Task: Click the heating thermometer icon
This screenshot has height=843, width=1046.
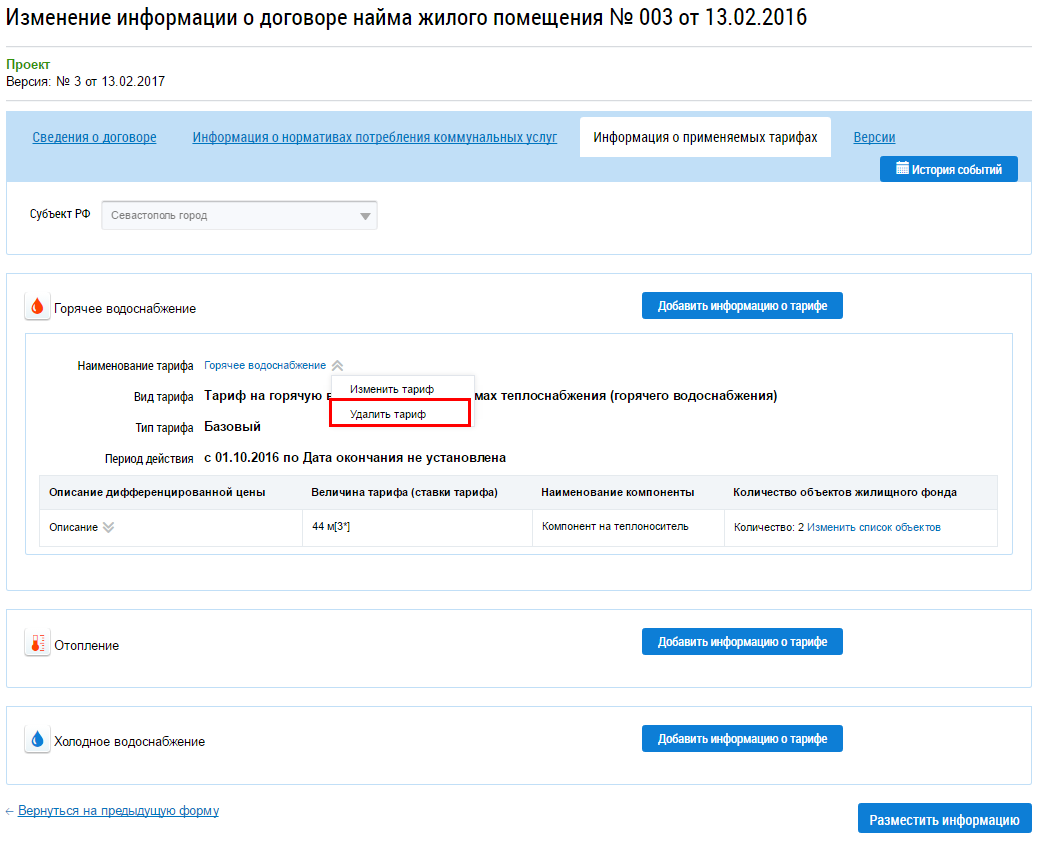Action: coord(37,644)
